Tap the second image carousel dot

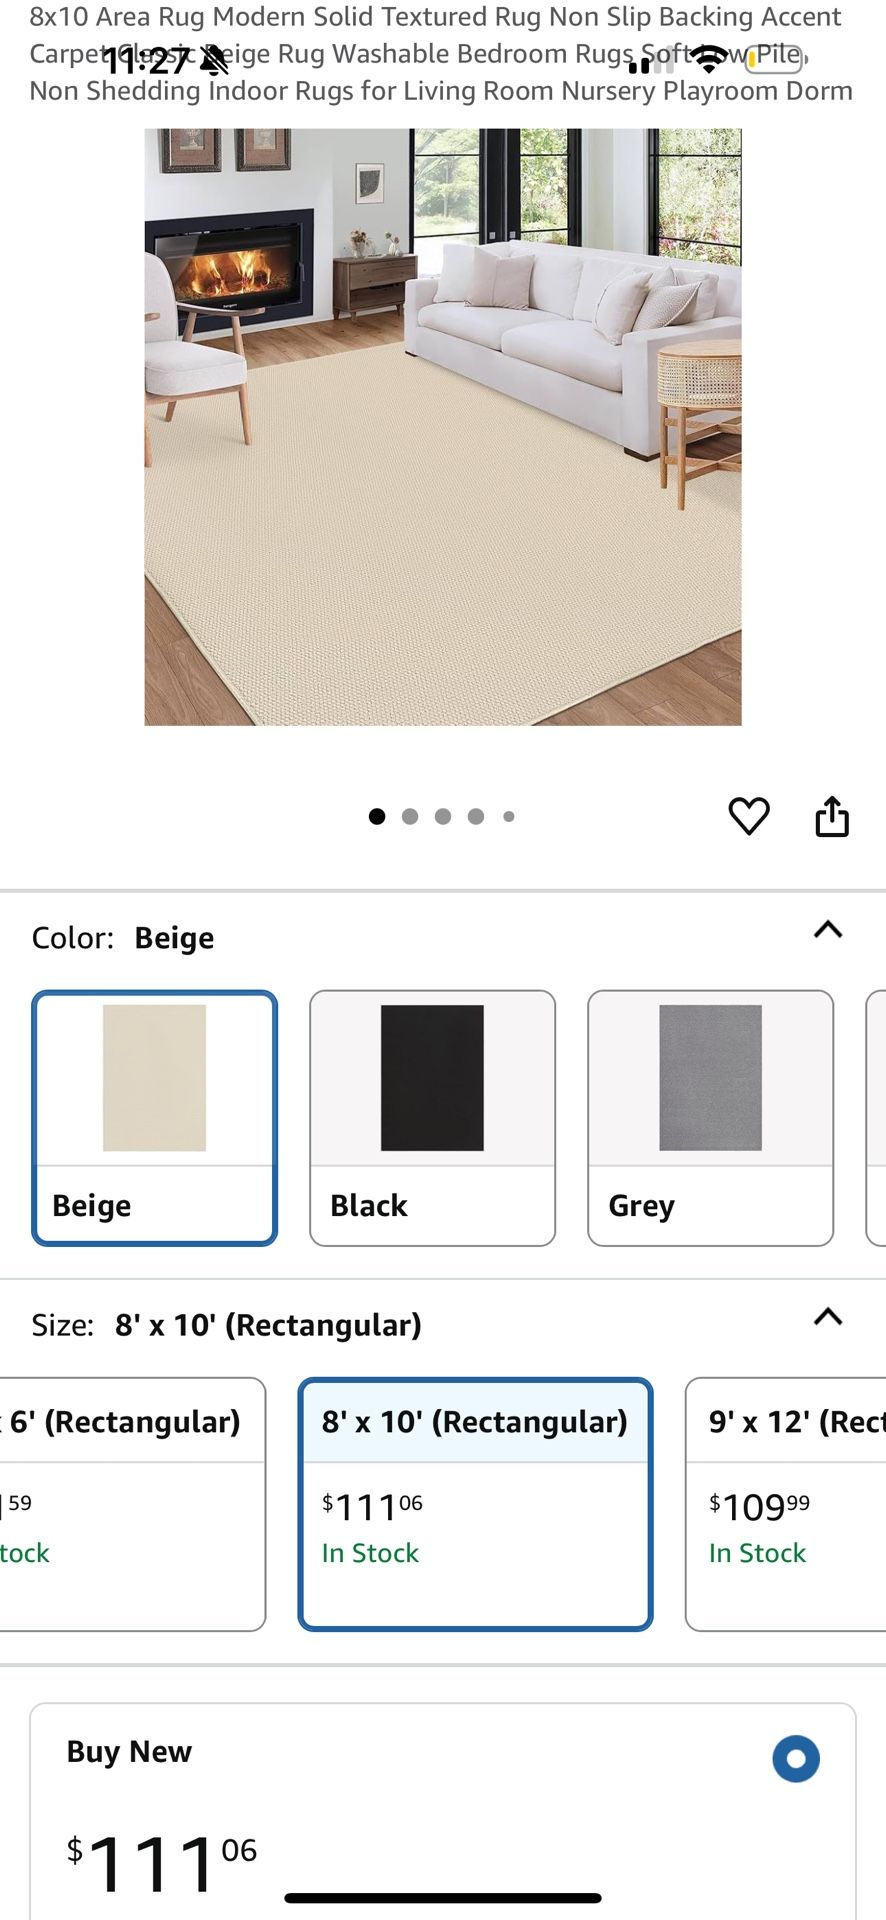(x=410, y=816)
